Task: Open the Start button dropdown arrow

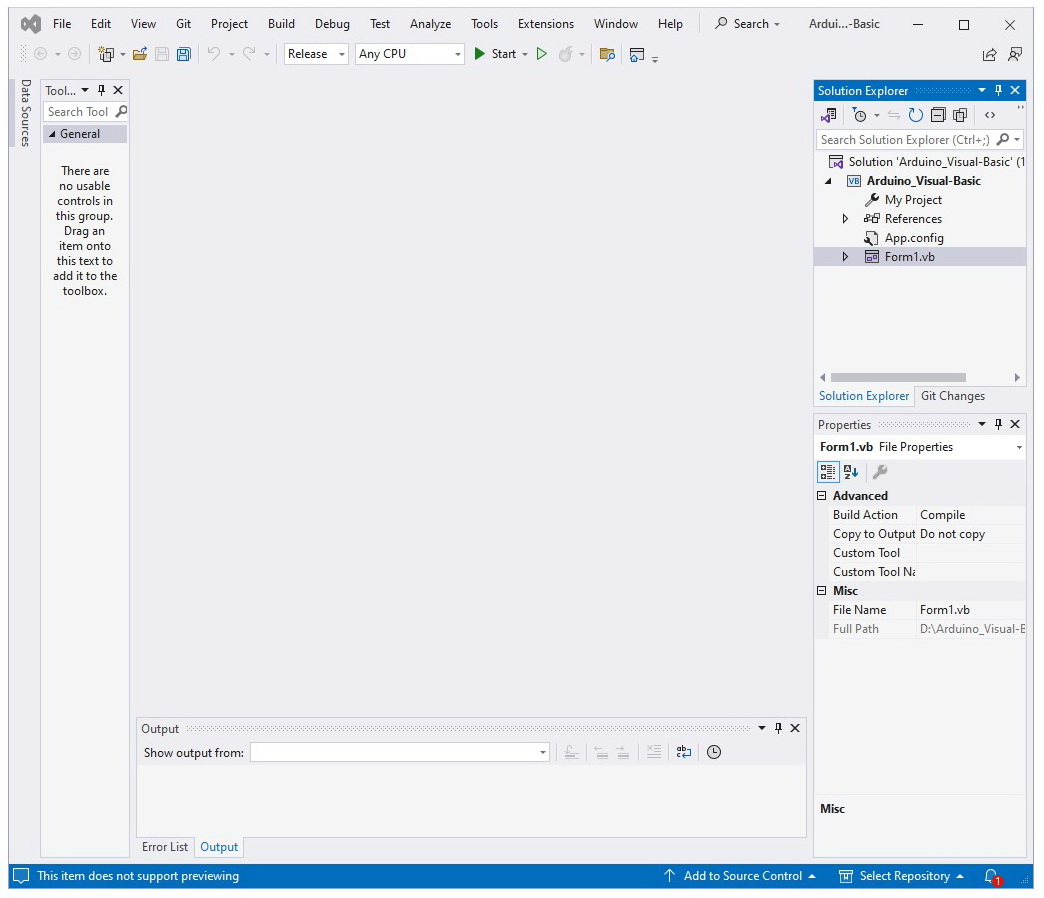Action: [524, 54]
